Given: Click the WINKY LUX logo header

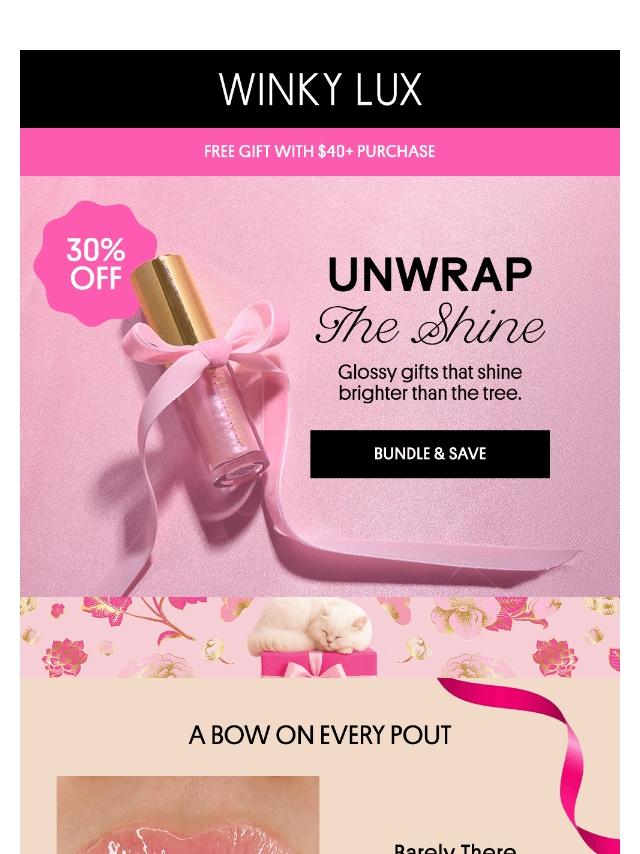Looking at the screenshot, I should point(320,89).
